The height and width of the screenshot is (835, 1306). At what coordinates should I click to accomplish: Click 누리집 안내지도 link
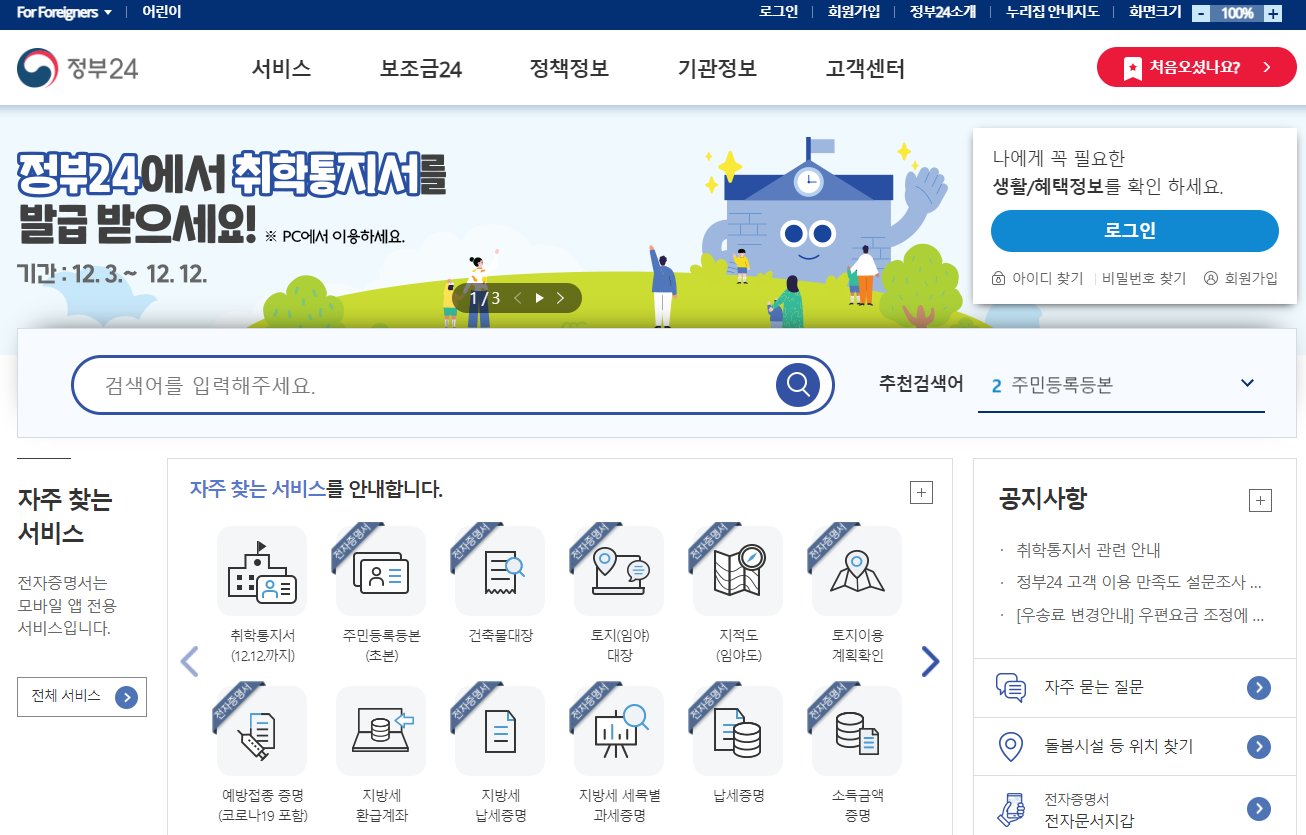coord(1053,12)
